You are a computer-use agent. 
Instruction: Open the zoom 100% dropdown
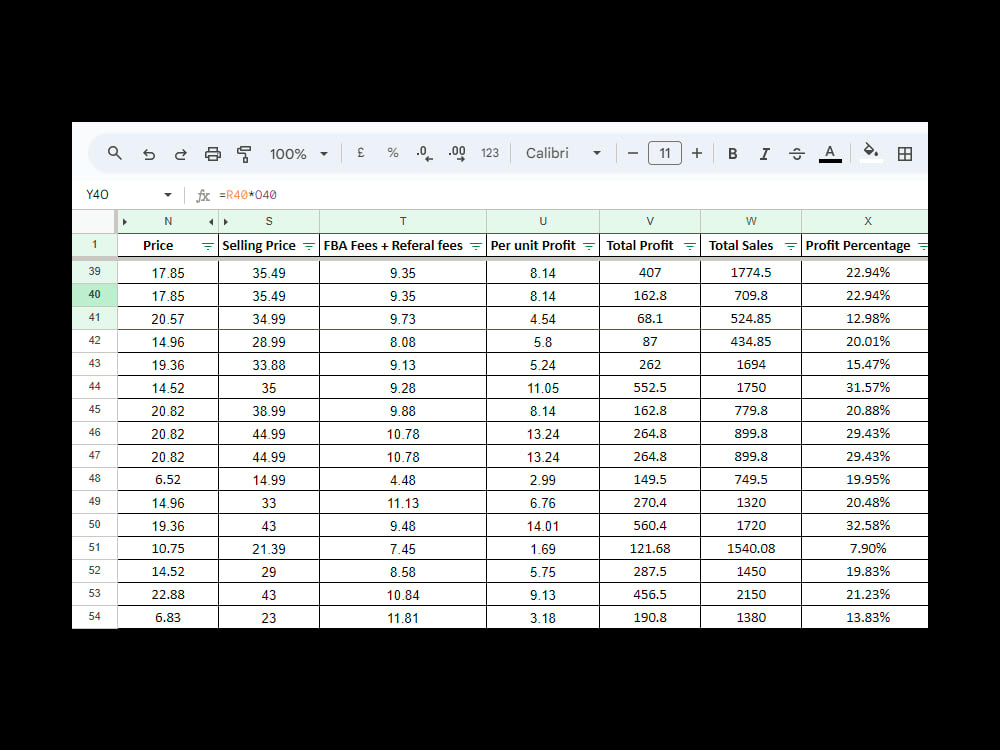coord(298,154)
